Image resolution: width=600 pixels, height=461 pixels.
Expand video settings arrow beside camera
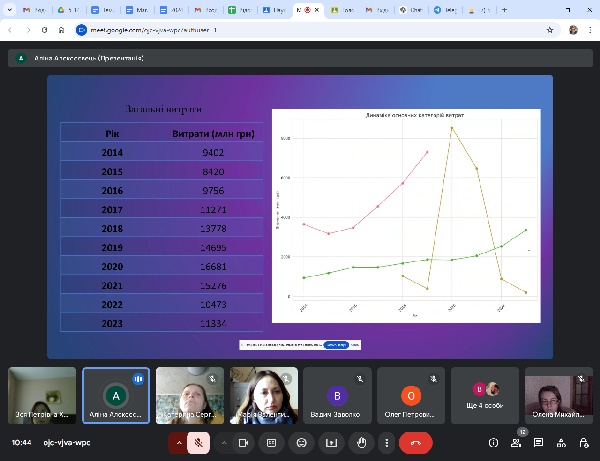click(x=225, y=442)
